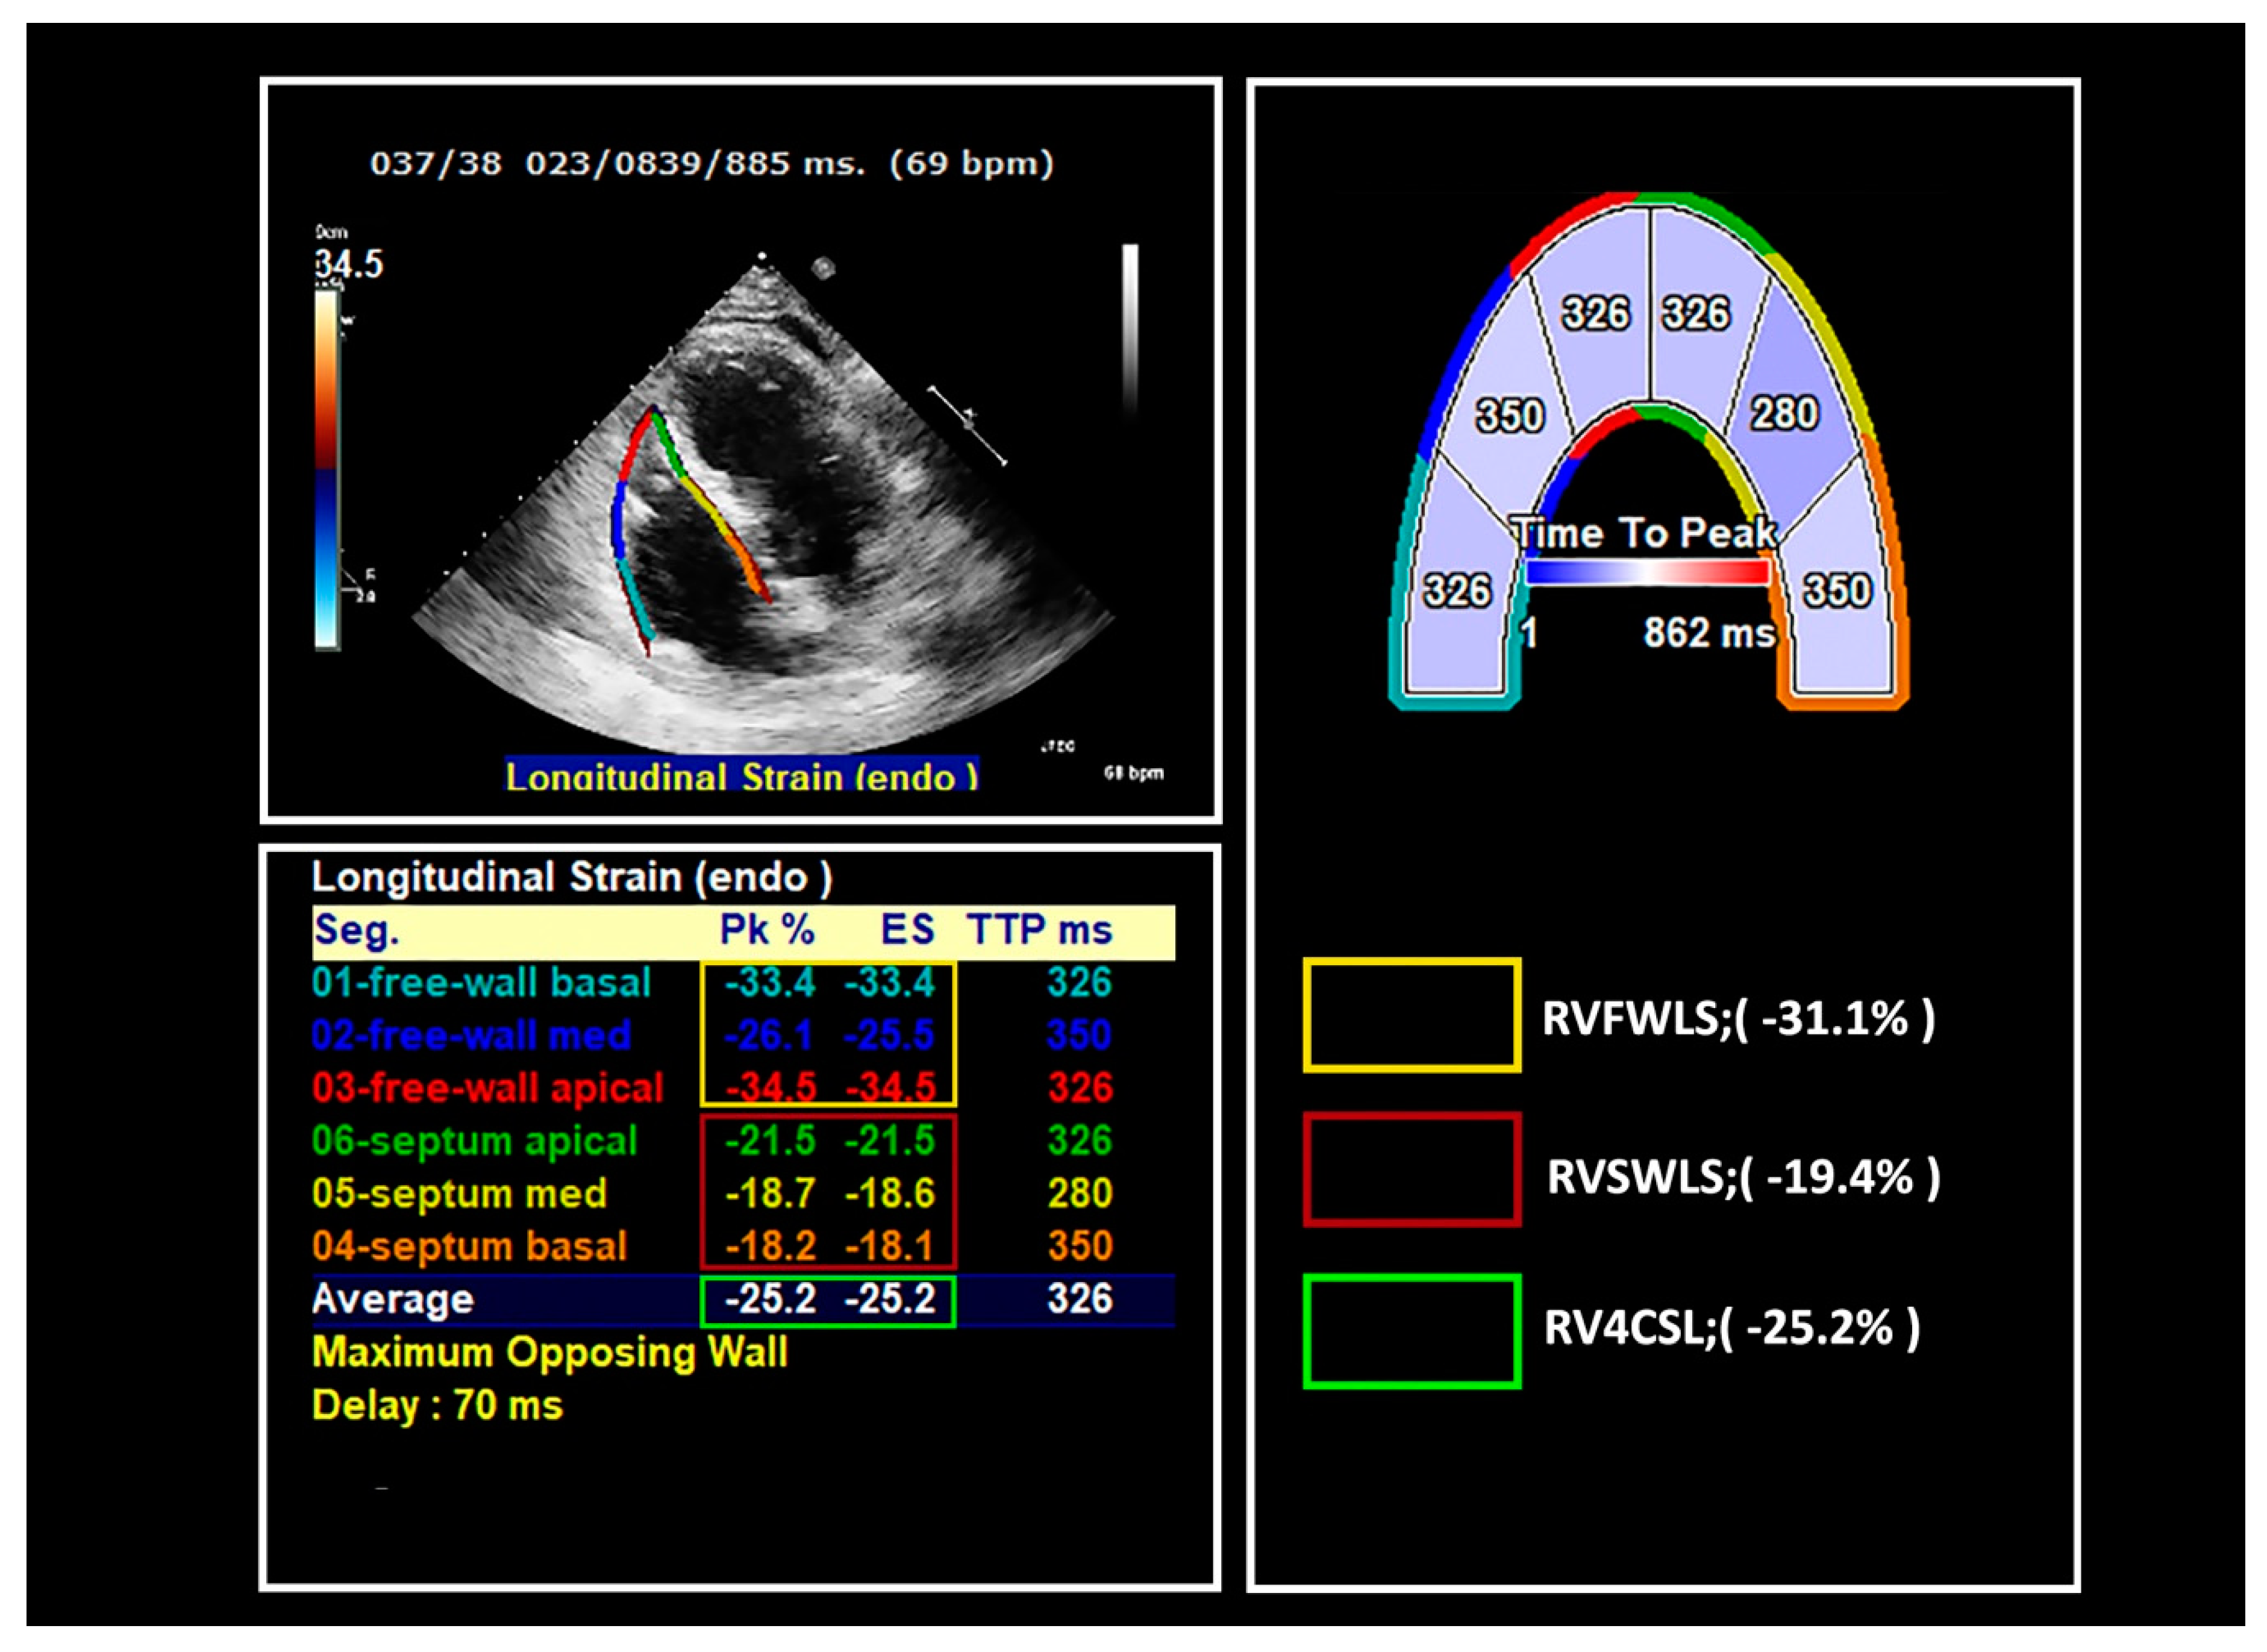Click the 06-septum apical row
This screenshot has width=2267, height=1652.
[474, 1141]
